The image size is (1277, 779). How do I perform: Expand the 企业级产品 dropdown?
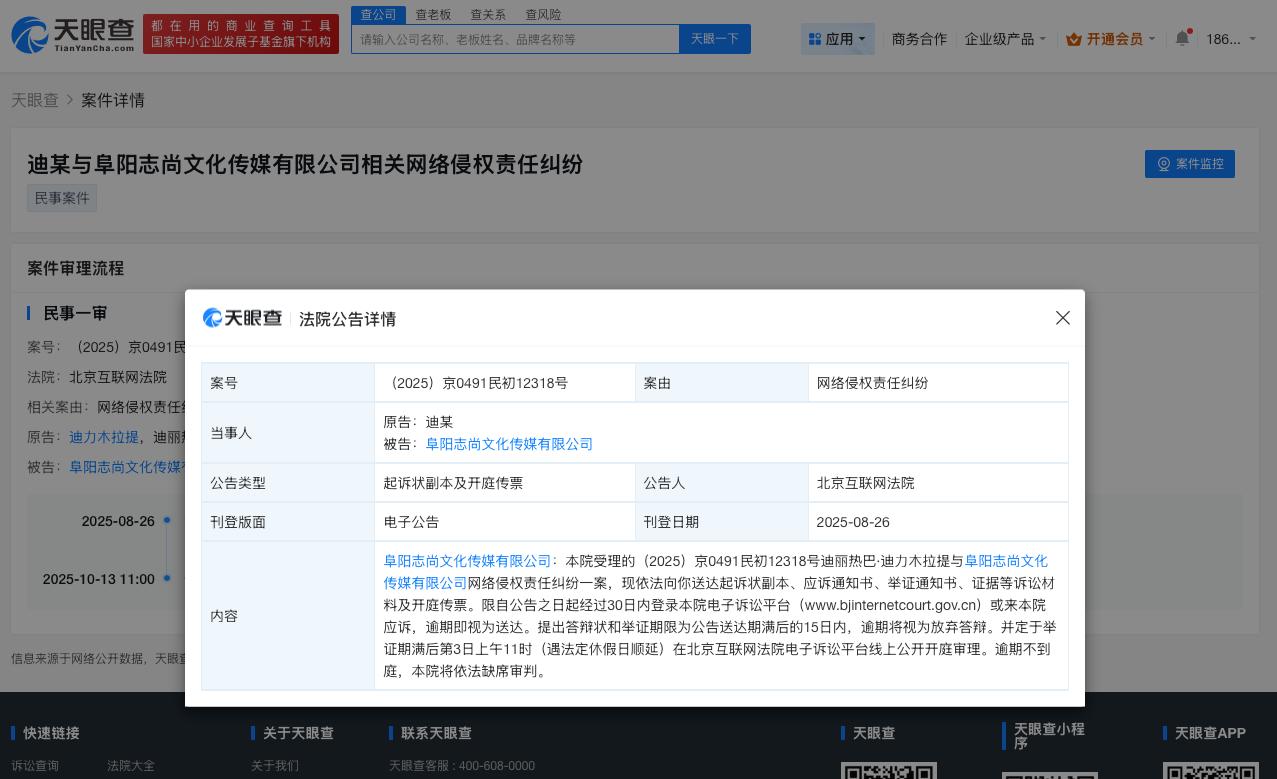(1005, 39)
